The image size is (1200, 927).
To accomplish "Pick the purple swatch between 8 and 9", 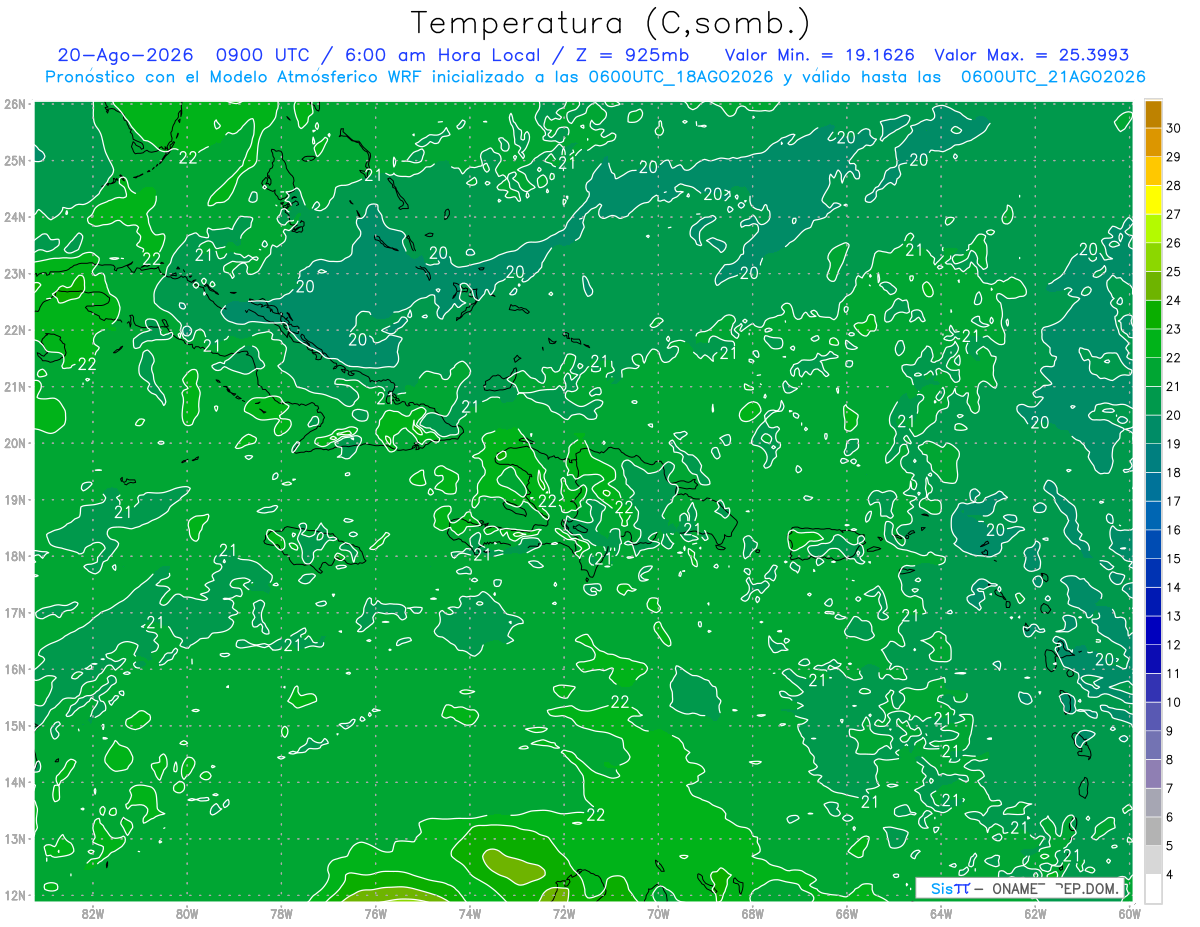I will click(1153, 745).
